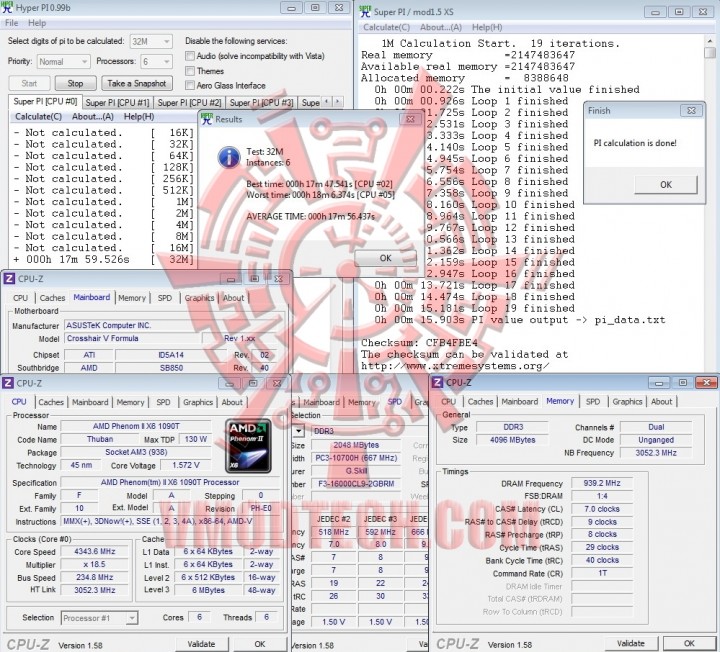Screen dimensions: 720x652
Task: Open Calculate(C) menu in Hyper PI inner pane
Action: 39,117
